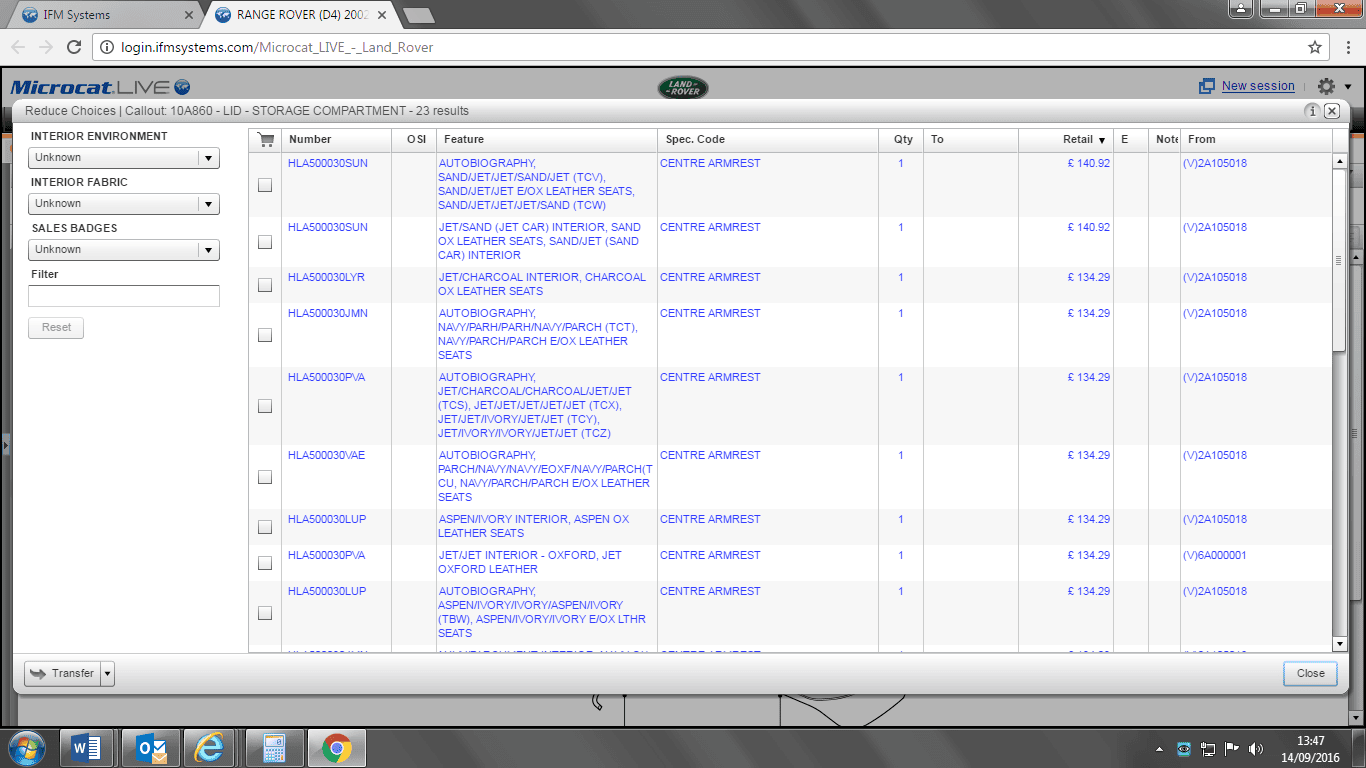Open the Sales Badges dropdown
This screenshot has width=1366, height=768.
tap(124, 250)
